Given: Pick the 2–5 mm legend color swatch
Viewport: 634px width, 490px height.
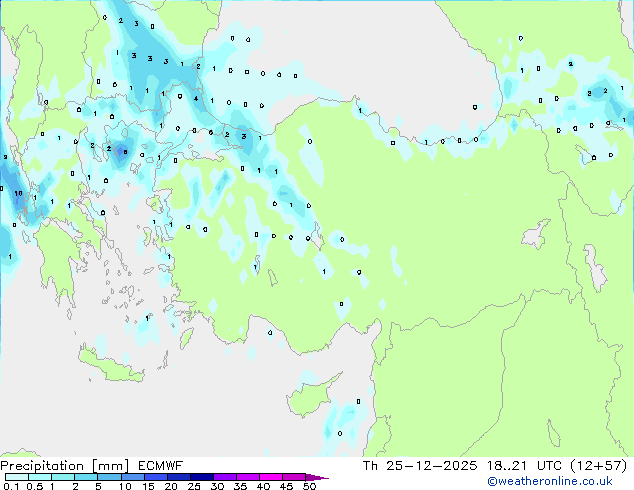Looking at the screenshot, I should [x=86, y=477].
